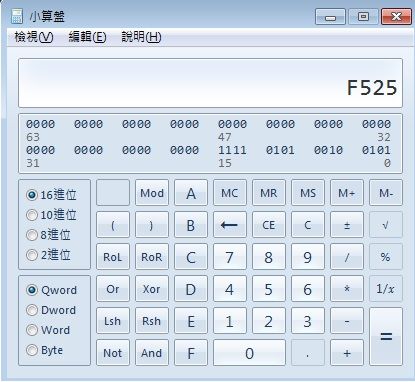Clear all with C button right of CE
Viewport: 415px width, 382px height.
pos(308,225)
